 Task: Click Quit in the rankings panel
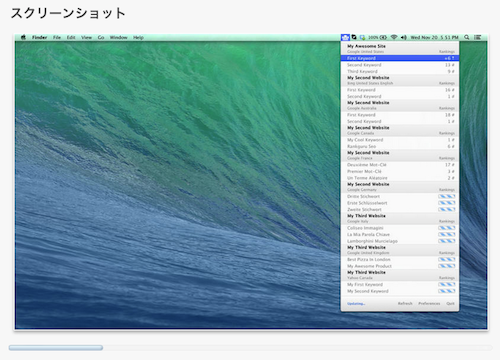click(x=450, y=303)
